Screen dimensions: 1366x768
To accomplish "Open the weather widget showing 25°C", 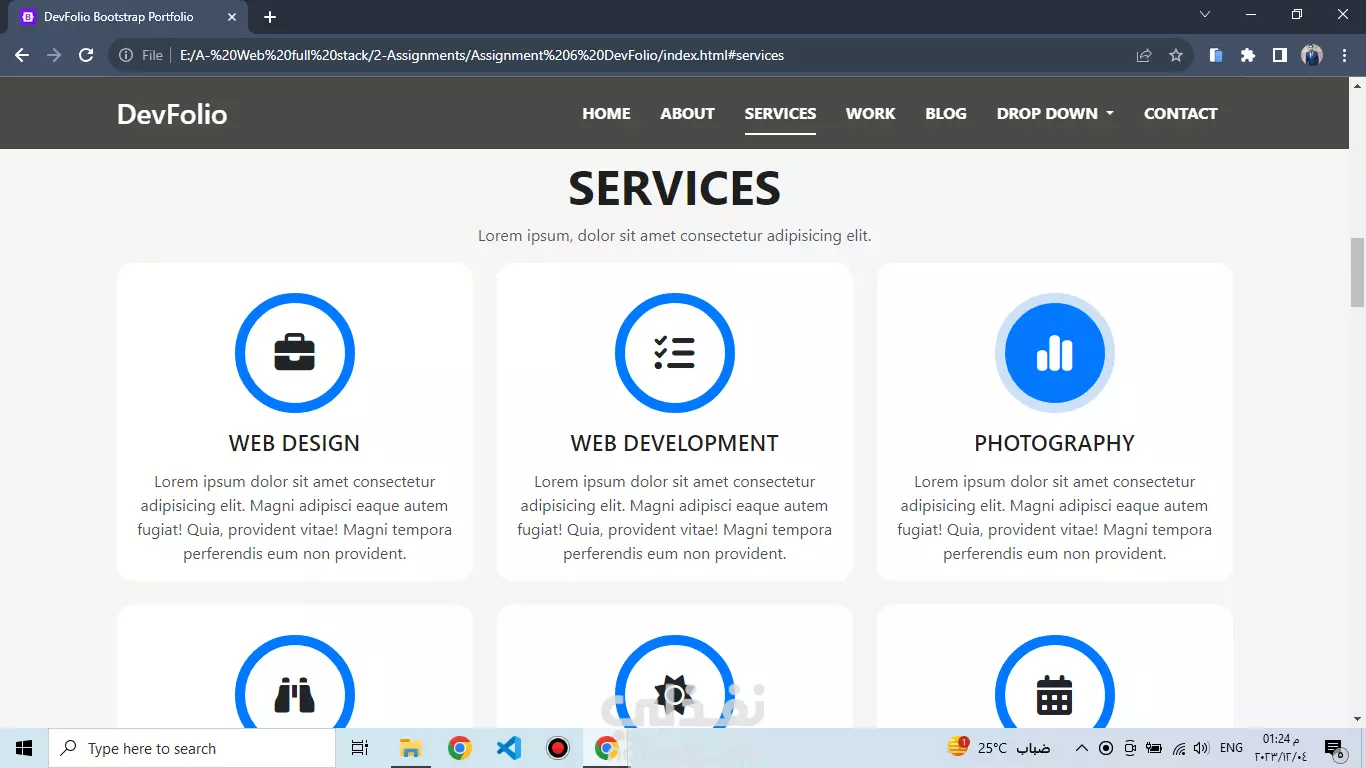I will (x=998, y=748).
